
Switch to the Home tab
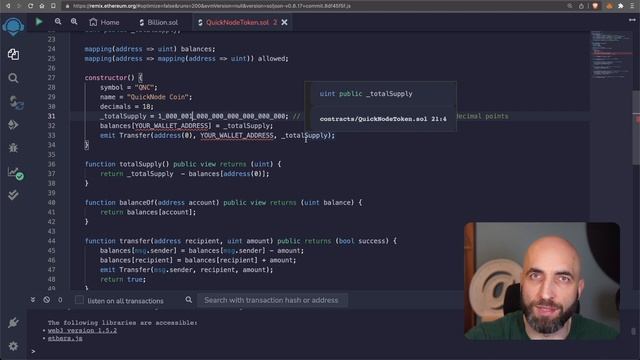click(x=104, y=22)
